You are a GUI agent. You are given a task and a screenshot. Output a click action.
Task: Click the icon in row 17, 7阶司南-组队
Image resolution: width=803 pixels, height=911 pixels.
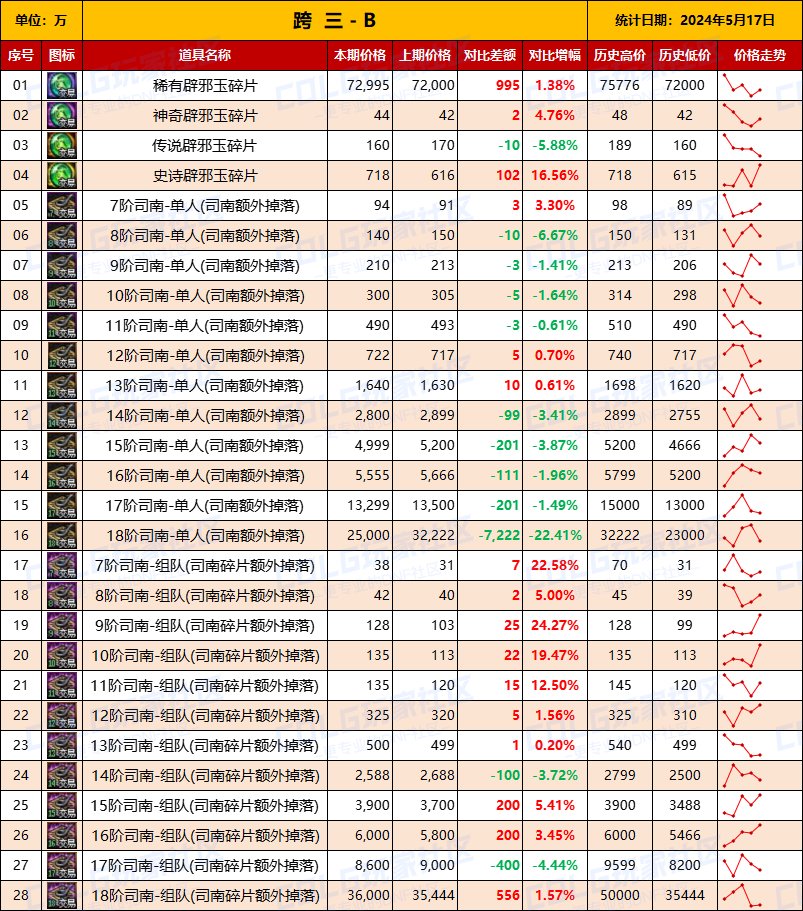[x=62, y=565]
